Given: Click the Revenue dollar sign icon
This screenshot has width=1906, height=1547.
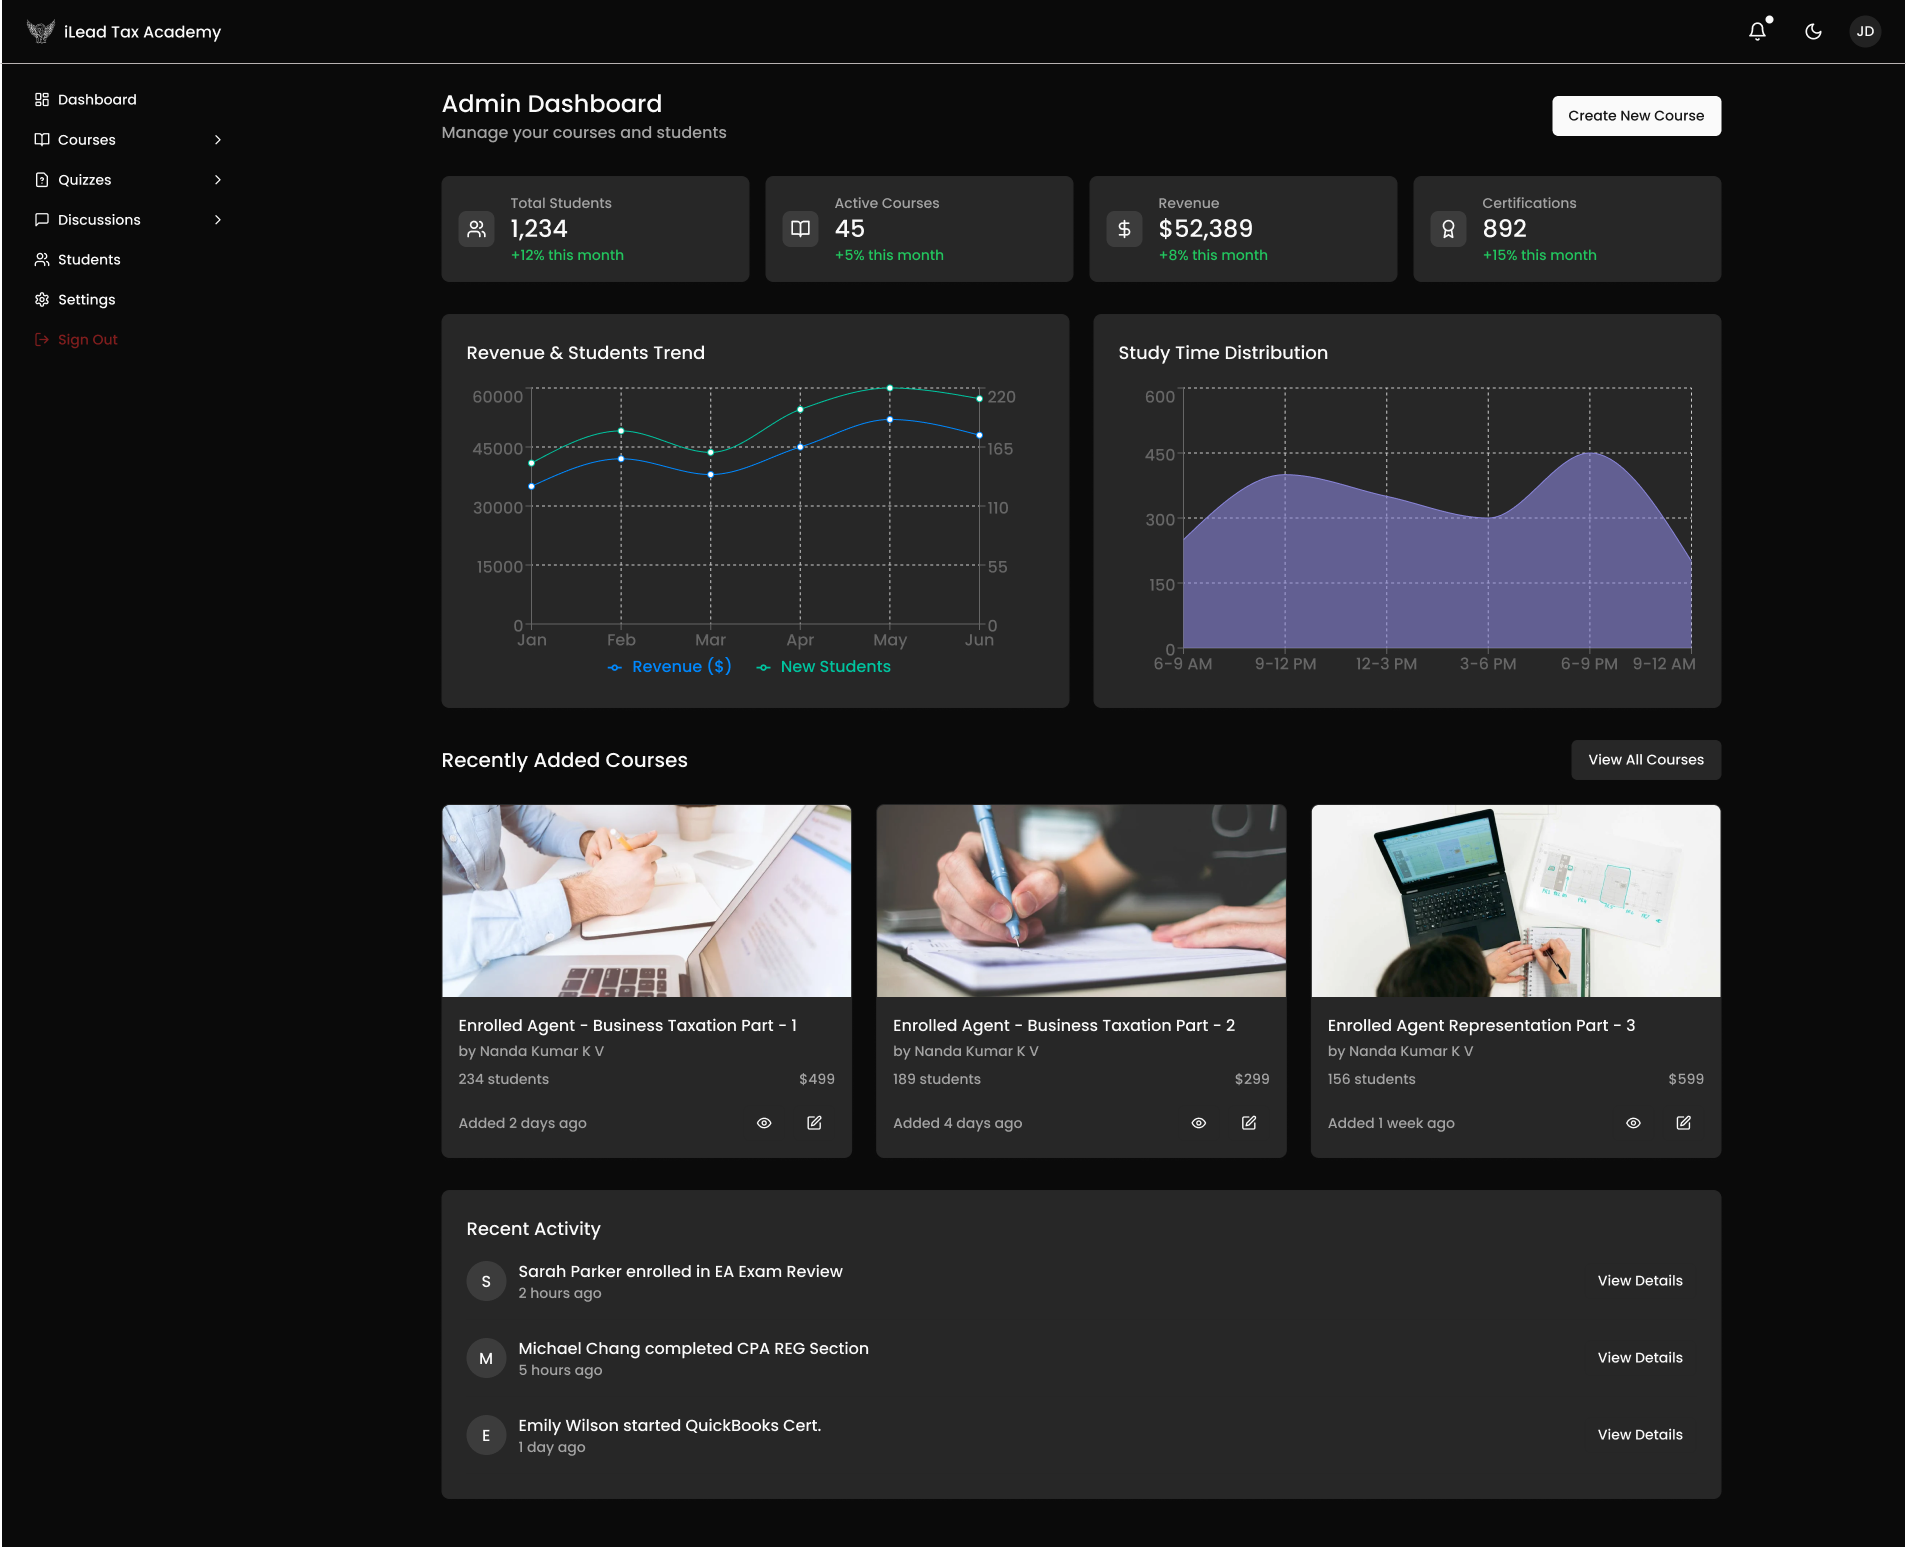Looking at the screenshot, I should [x=1124, y=229].
